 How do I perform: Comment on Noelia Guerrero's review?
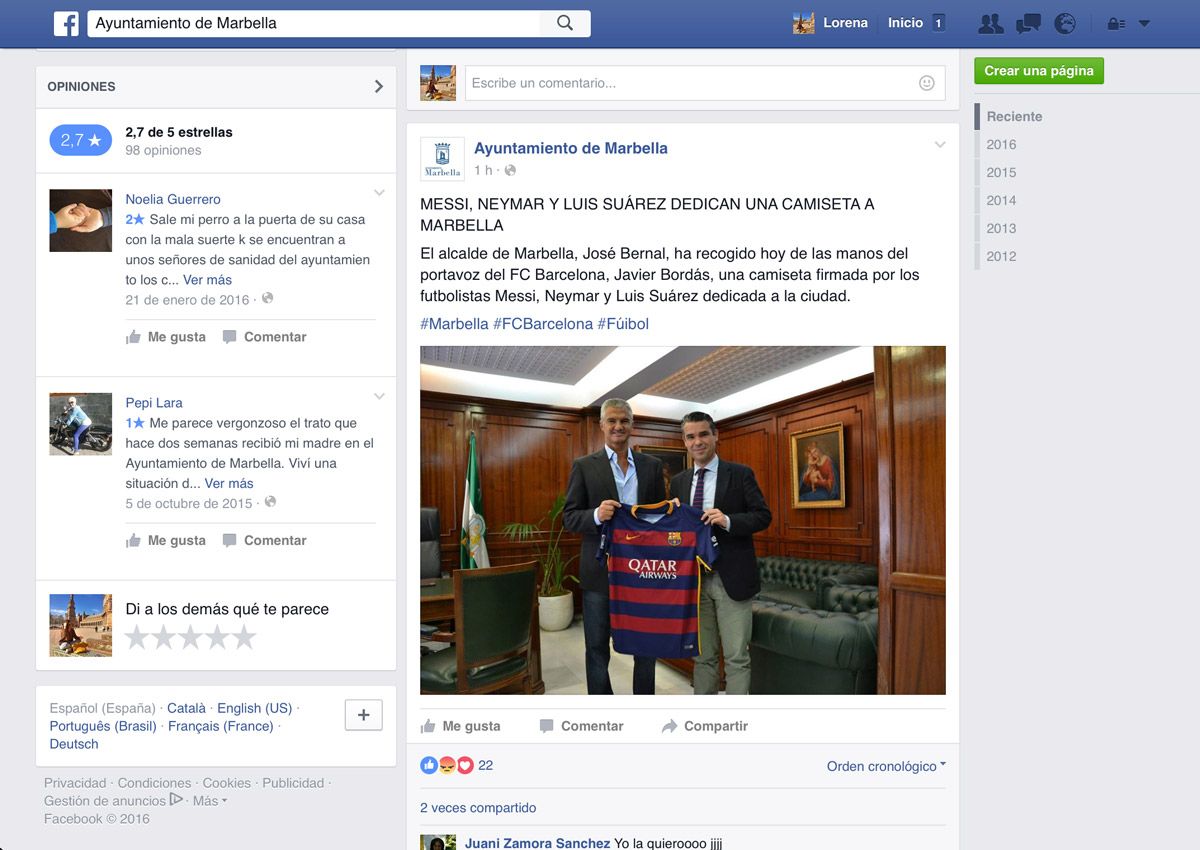coord(265,337)
